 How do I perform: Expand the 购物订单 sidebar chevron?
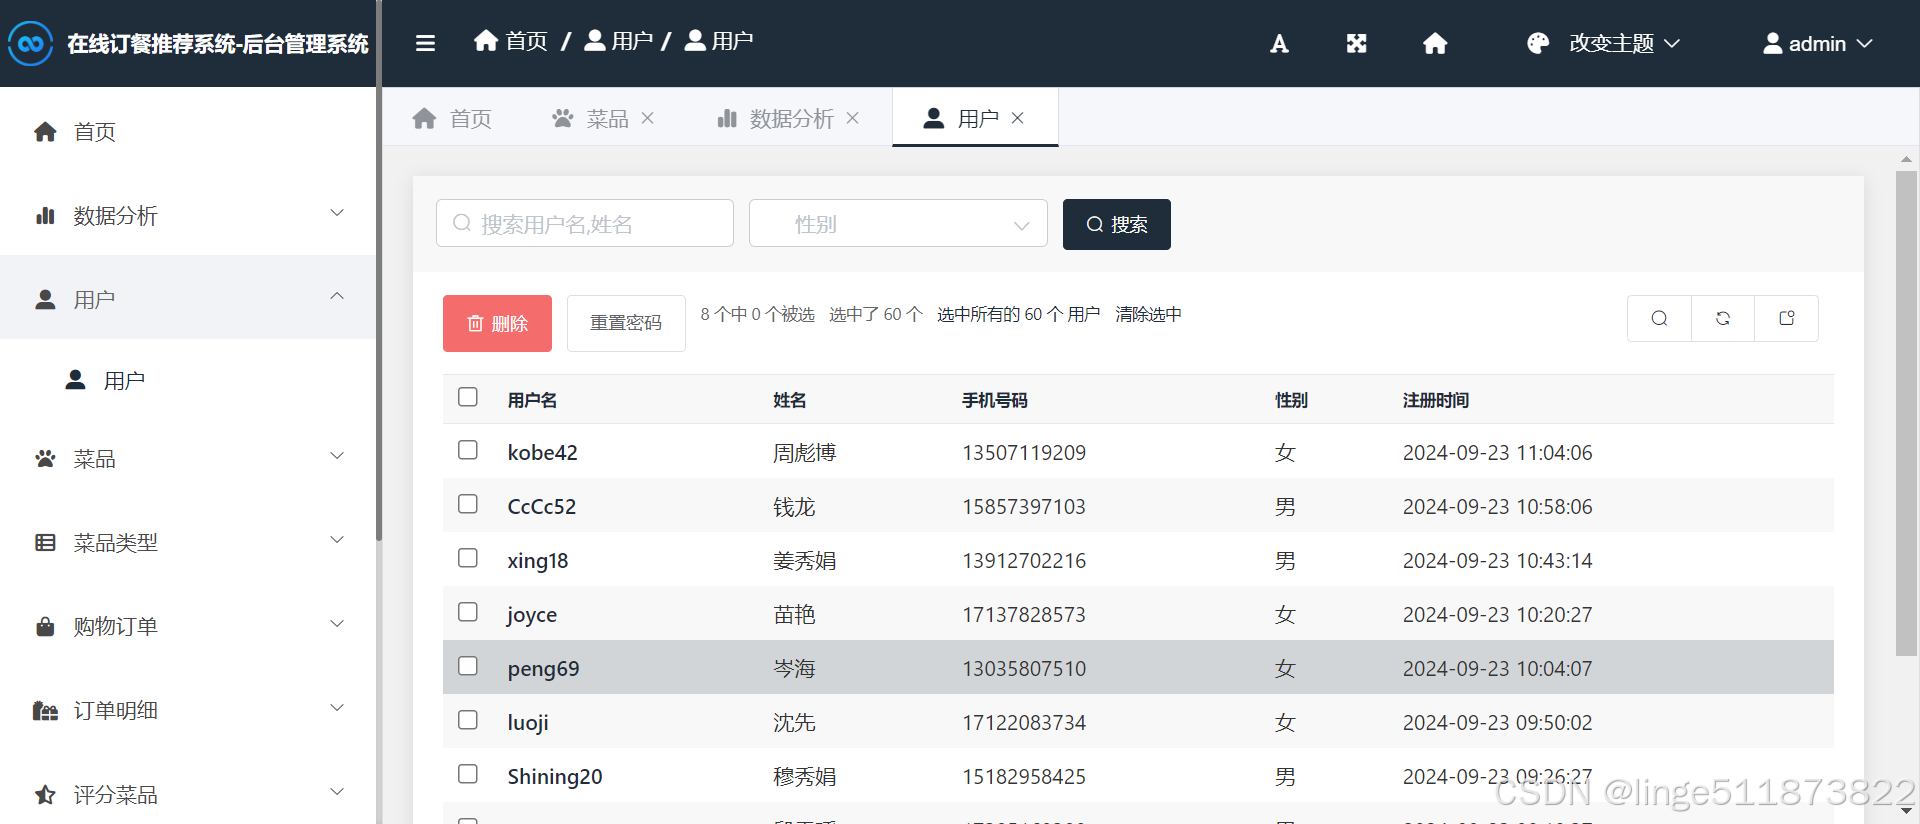[337, 624]
